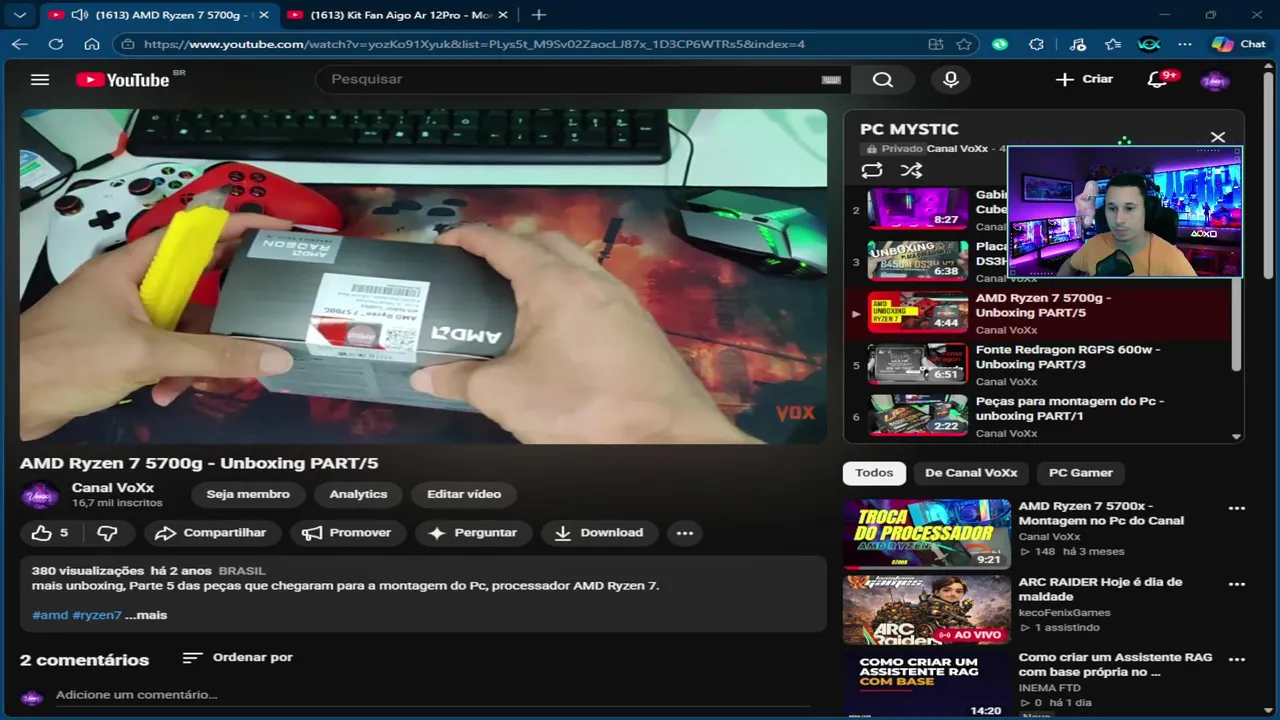Open the on-screen keyboard icon in search
Viewport: 1280px width, 720px height.
pyautogui.click(x=831, y=80)
